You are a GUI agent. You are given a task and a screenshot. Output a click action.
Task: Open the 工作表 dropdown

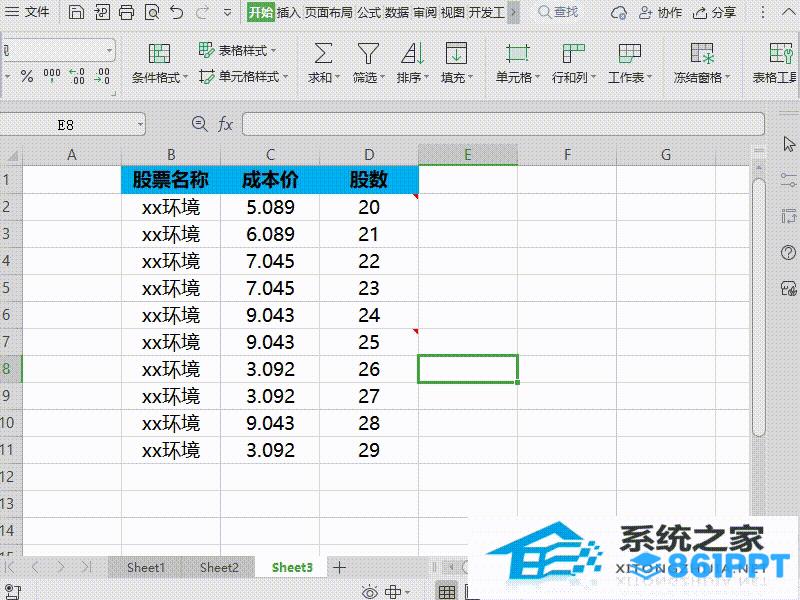(630, 77)
